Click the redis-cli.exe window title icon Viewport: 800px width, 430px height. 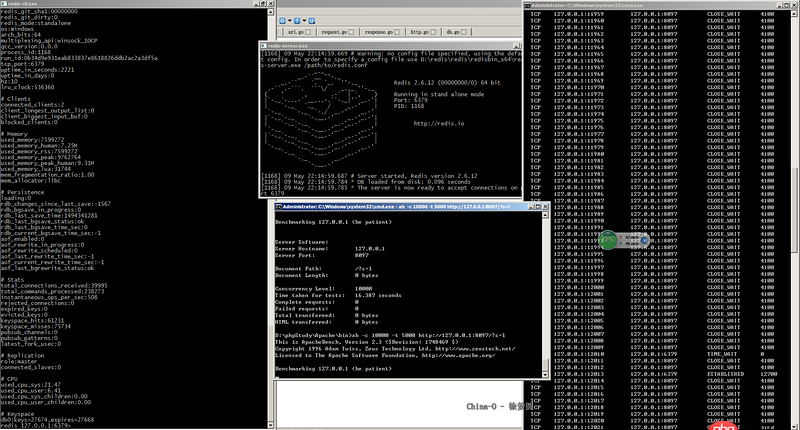point(4,4)
